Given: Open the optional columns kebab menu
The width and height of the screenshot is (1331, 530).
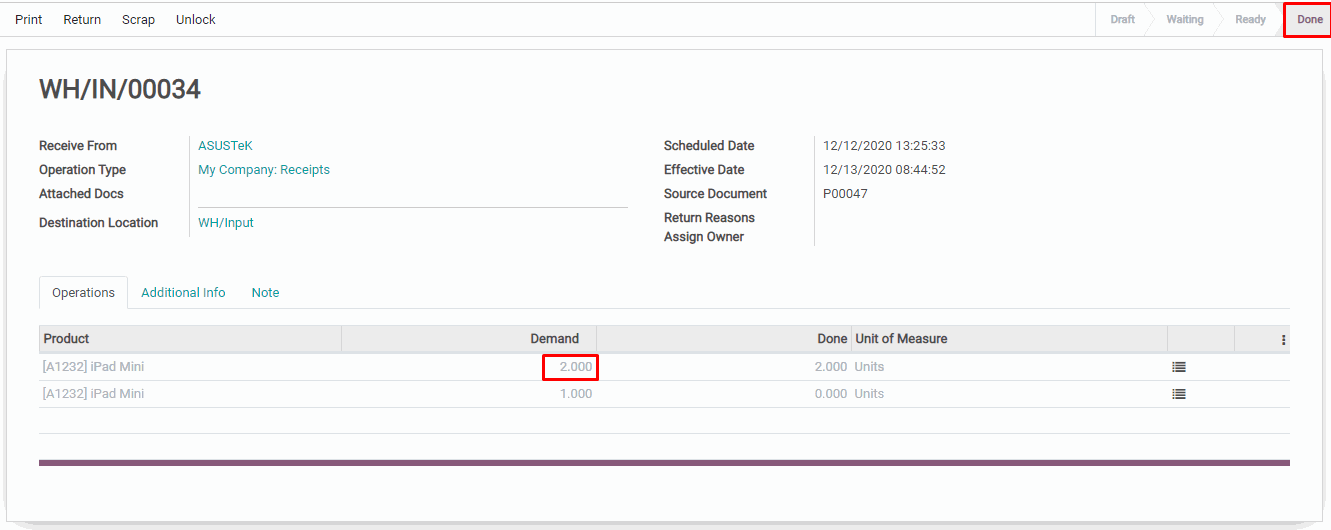Looking at the screenshot, I should click(1283, 340).
